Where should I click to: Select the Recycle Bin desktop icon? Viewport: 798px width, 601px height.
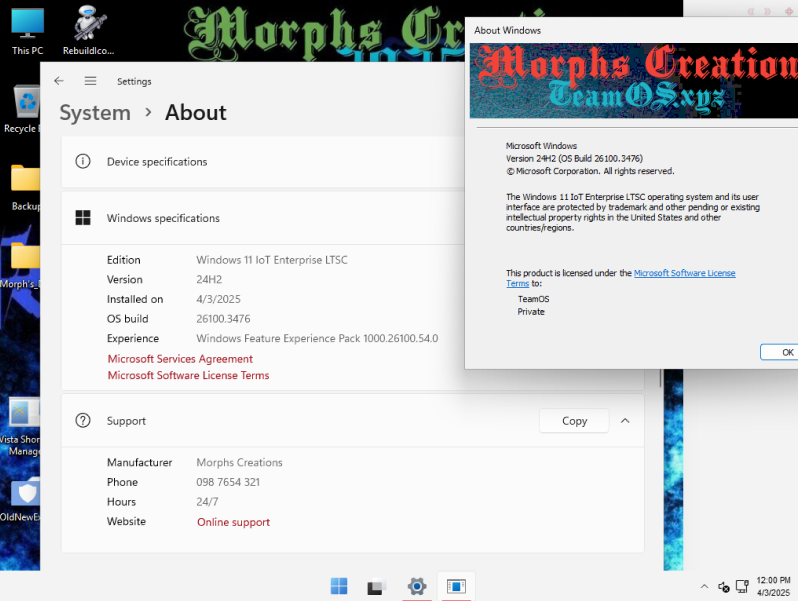(x=20, y=109)
